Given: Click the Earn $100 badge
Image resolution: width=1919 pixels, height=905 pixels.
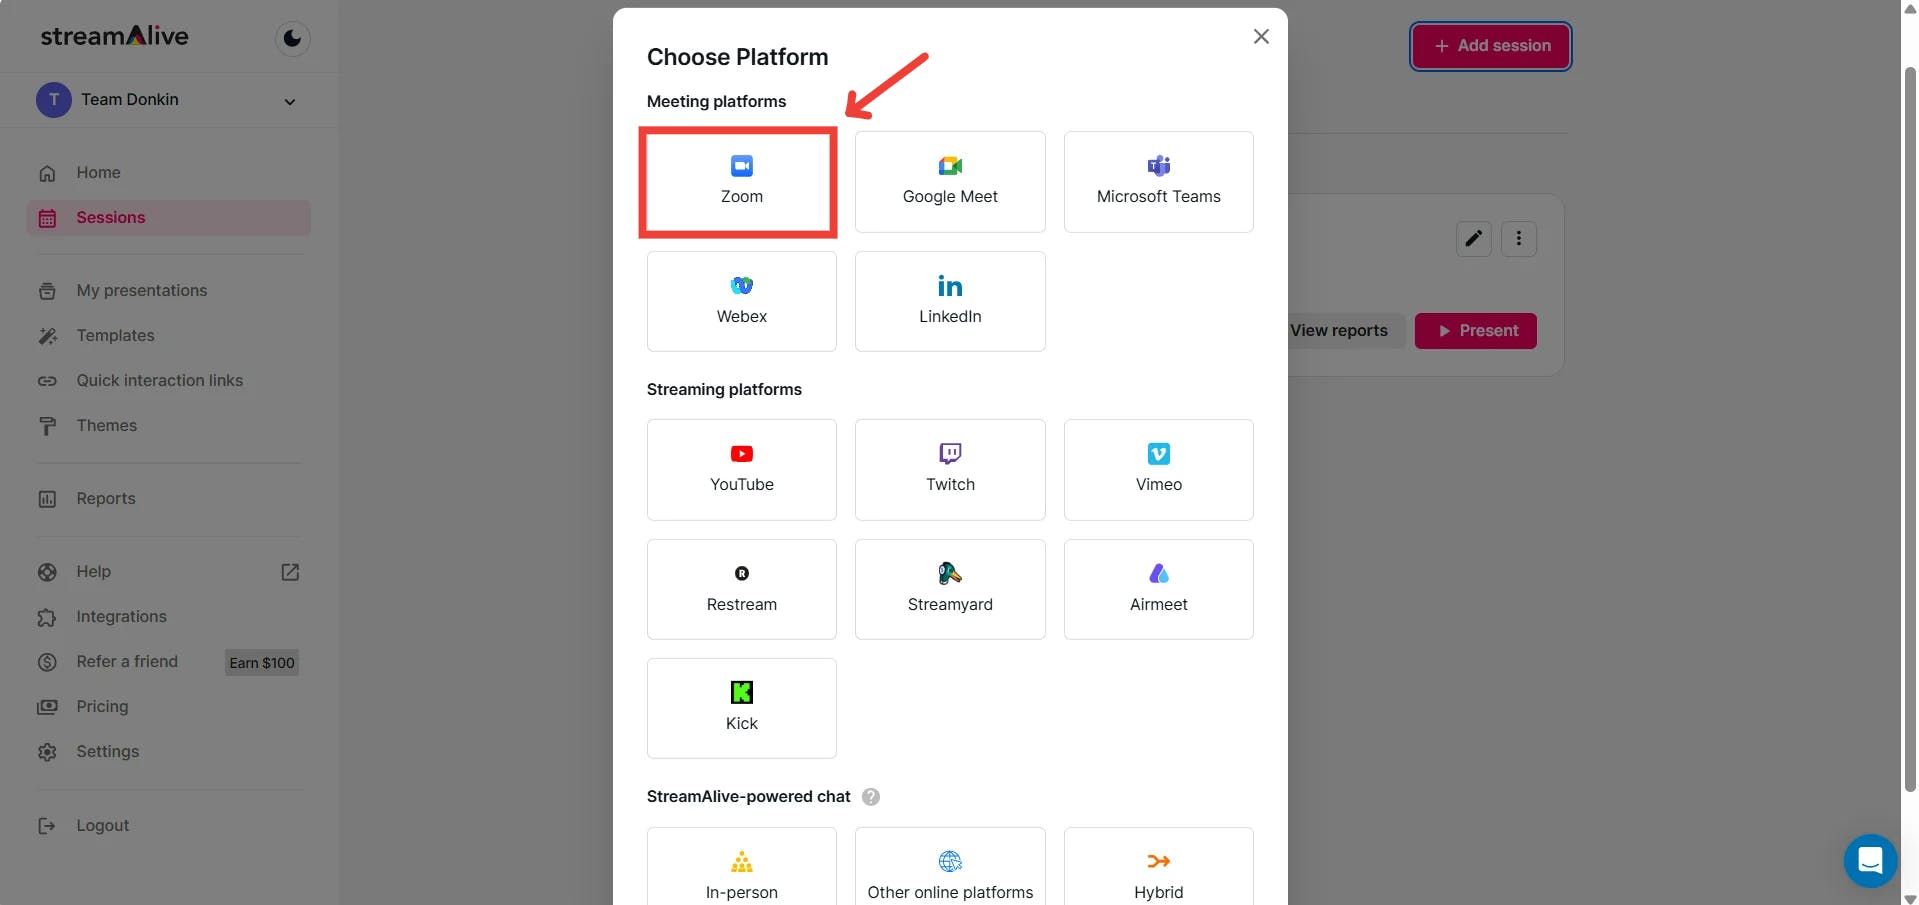Looking at the screenshot, I should coord(262,663).
